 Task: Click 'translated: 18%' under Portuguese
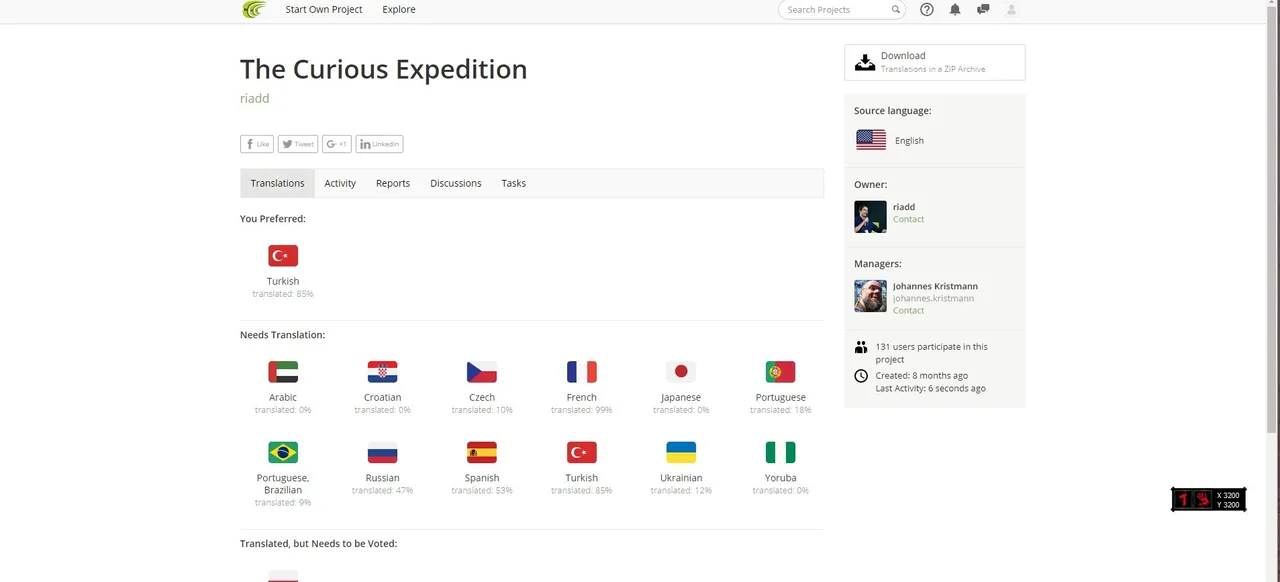coord(780,410)
